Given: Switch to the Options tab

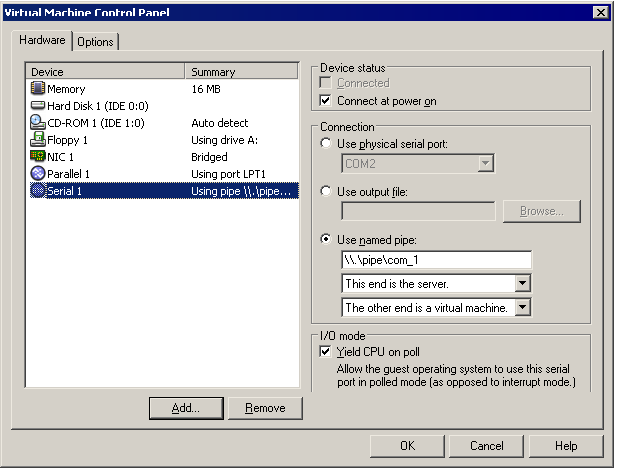Looking at the screenshot, I should [96, 41].
